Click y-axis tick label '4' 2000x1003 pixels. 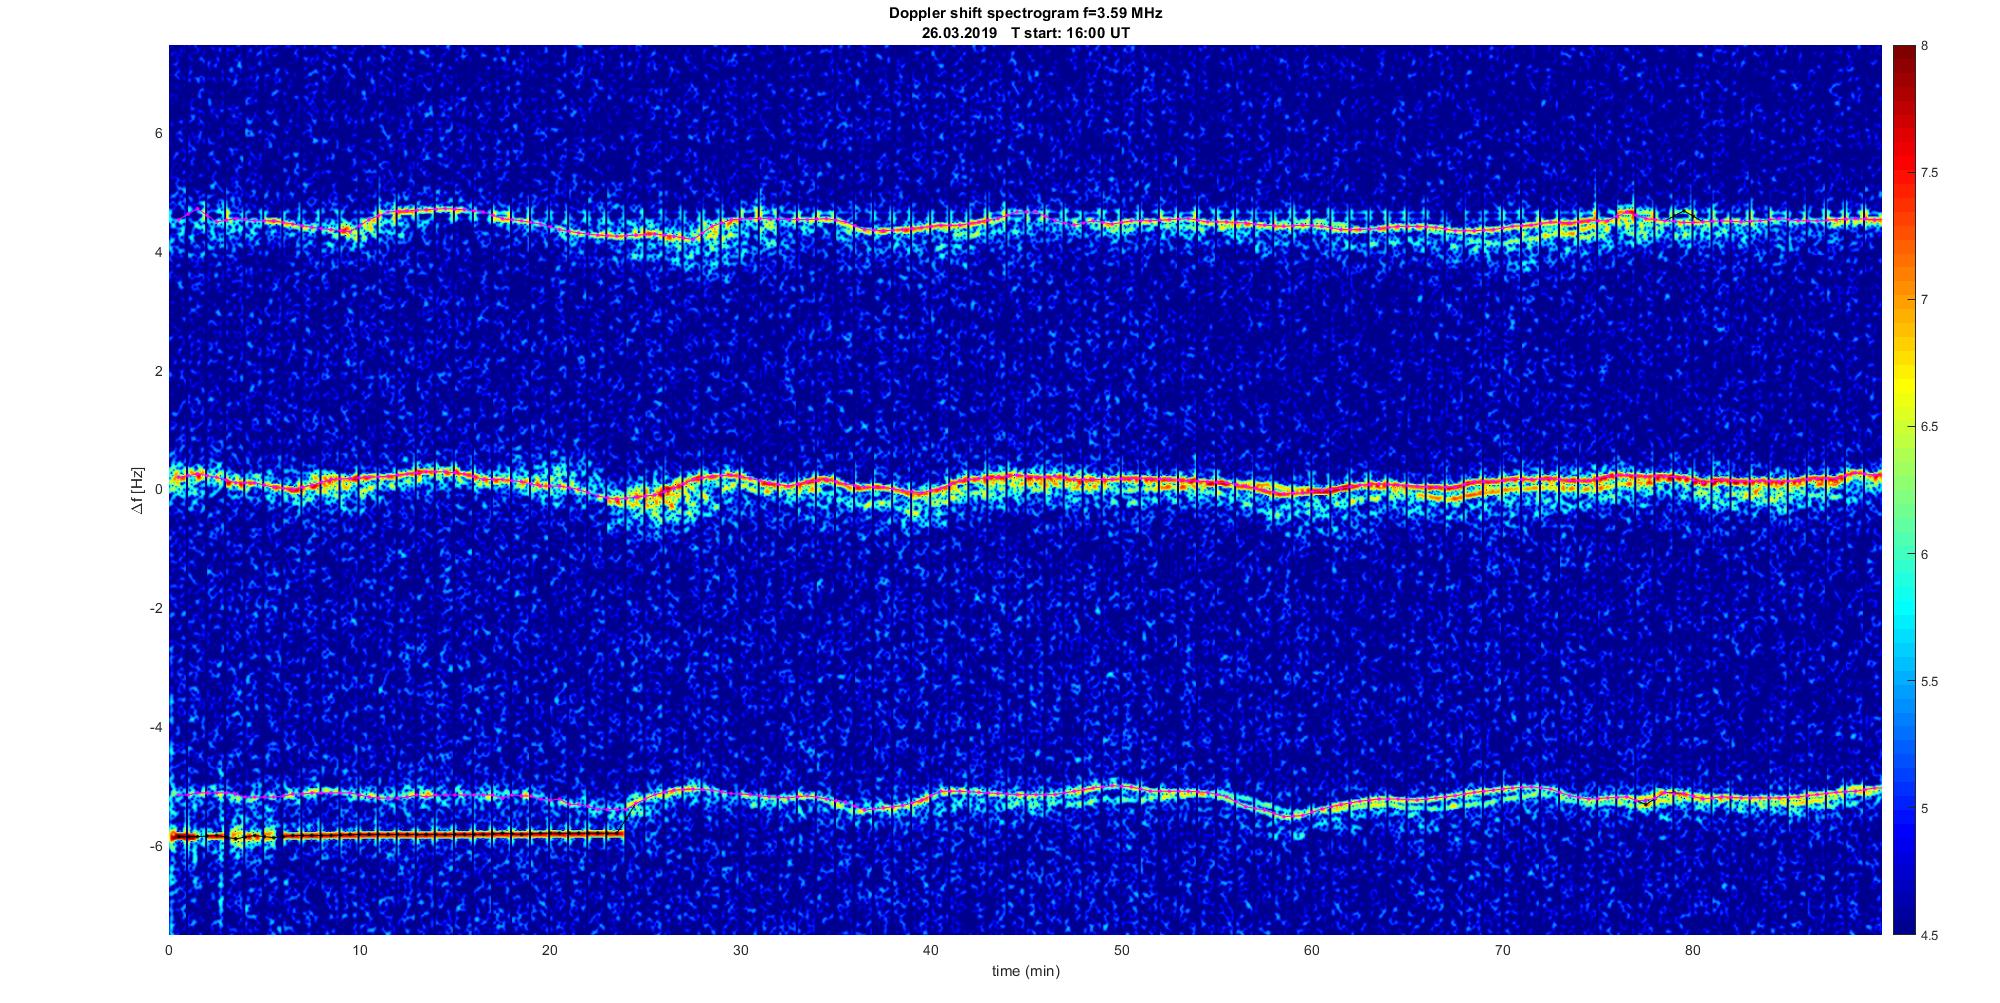pyautogui.click(x=158, y=253)
